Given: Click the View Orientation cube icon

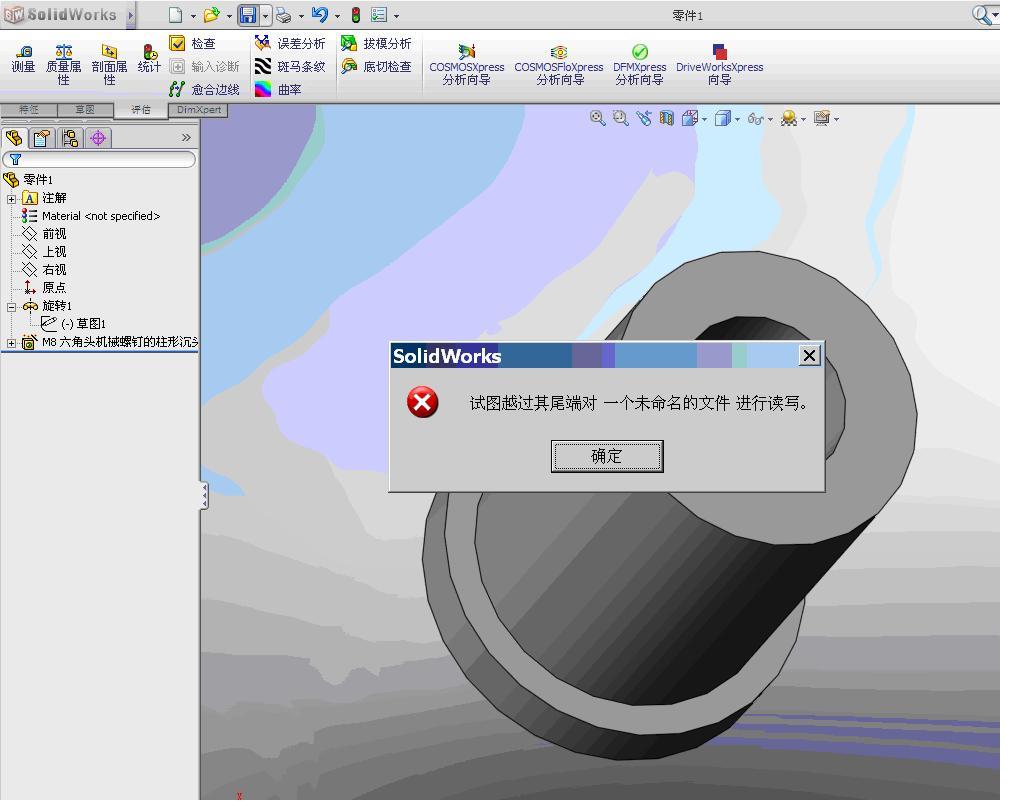Looking at the screenshot, I should 690,118.
